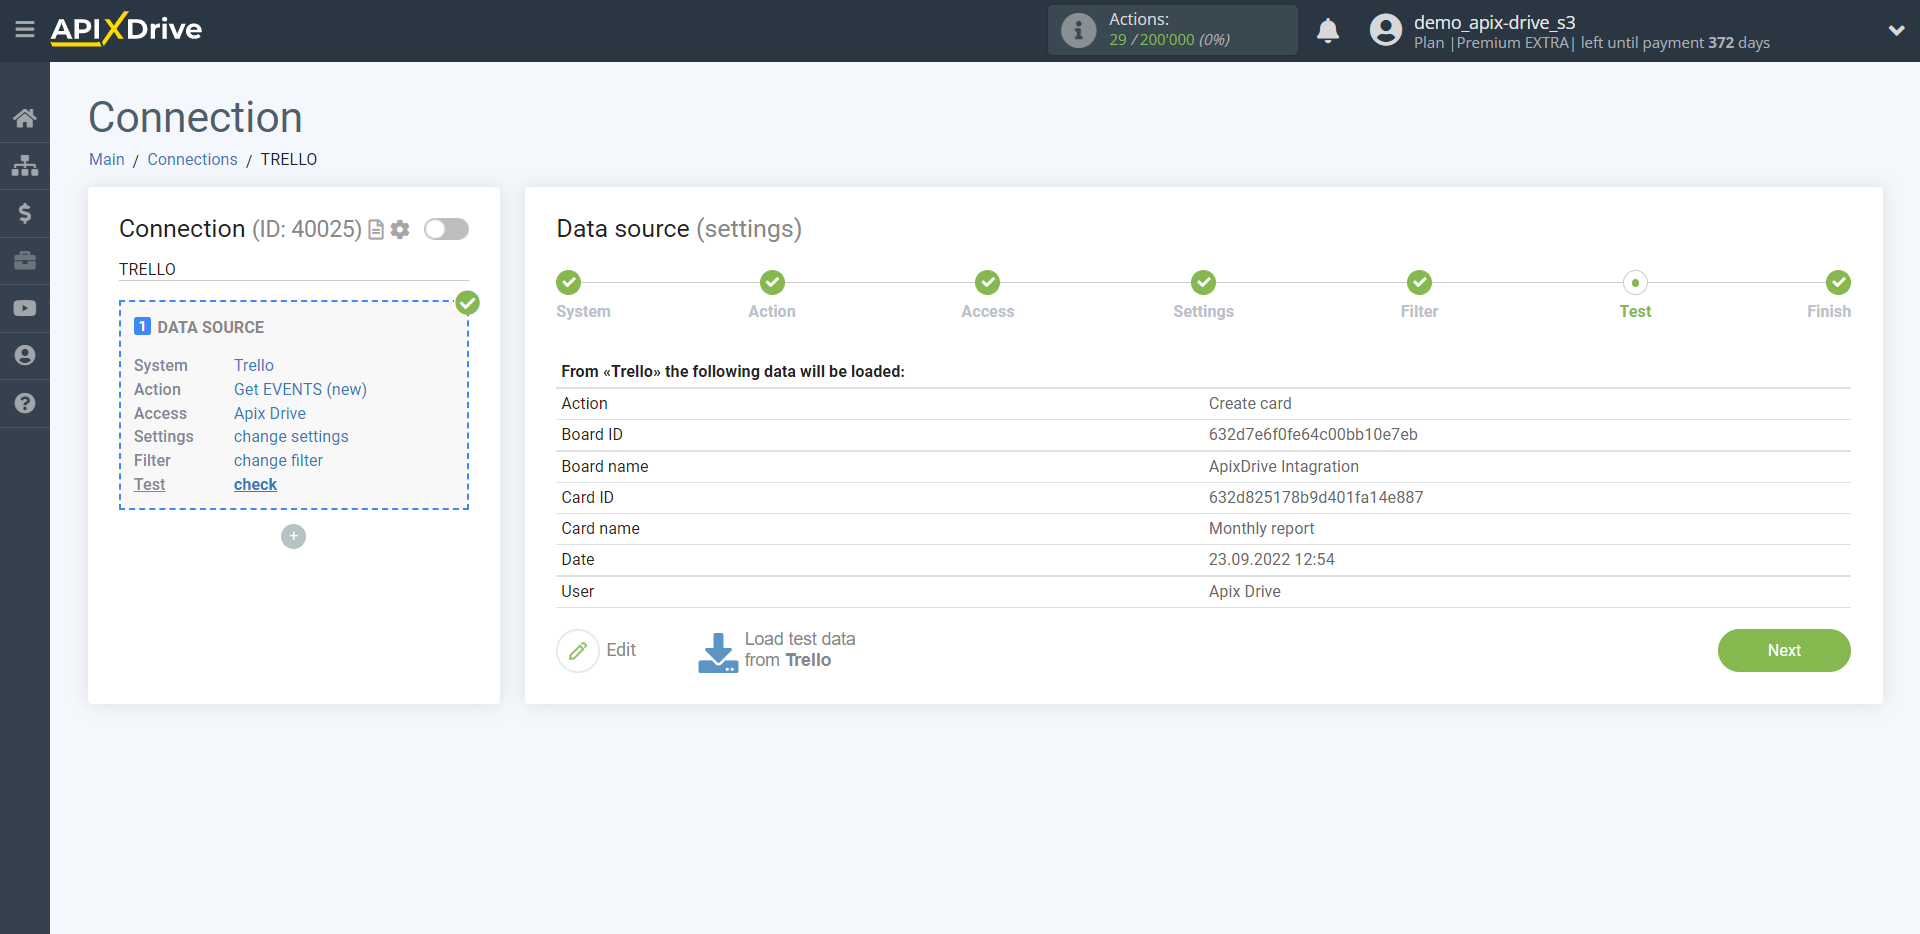Click the Data Source green checkmark badge
Screen dimensions: 1920x934
pos(467,302)
